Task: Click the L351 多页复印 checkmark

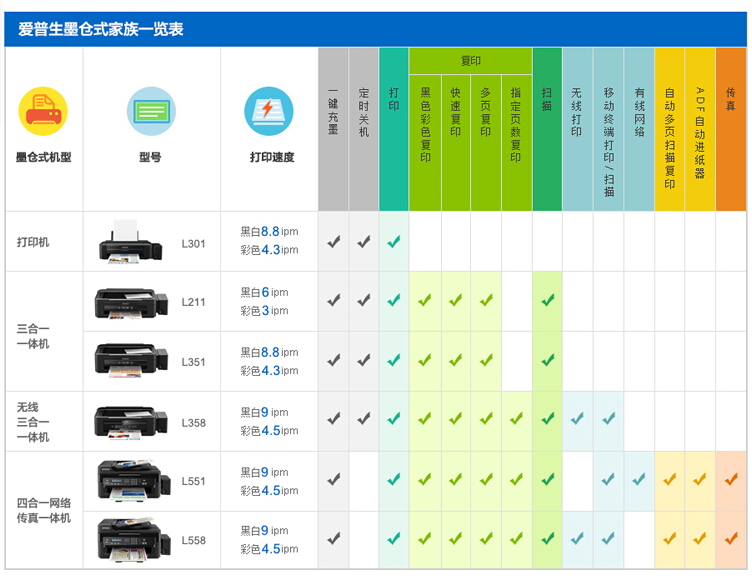Action: coord(486,360)
